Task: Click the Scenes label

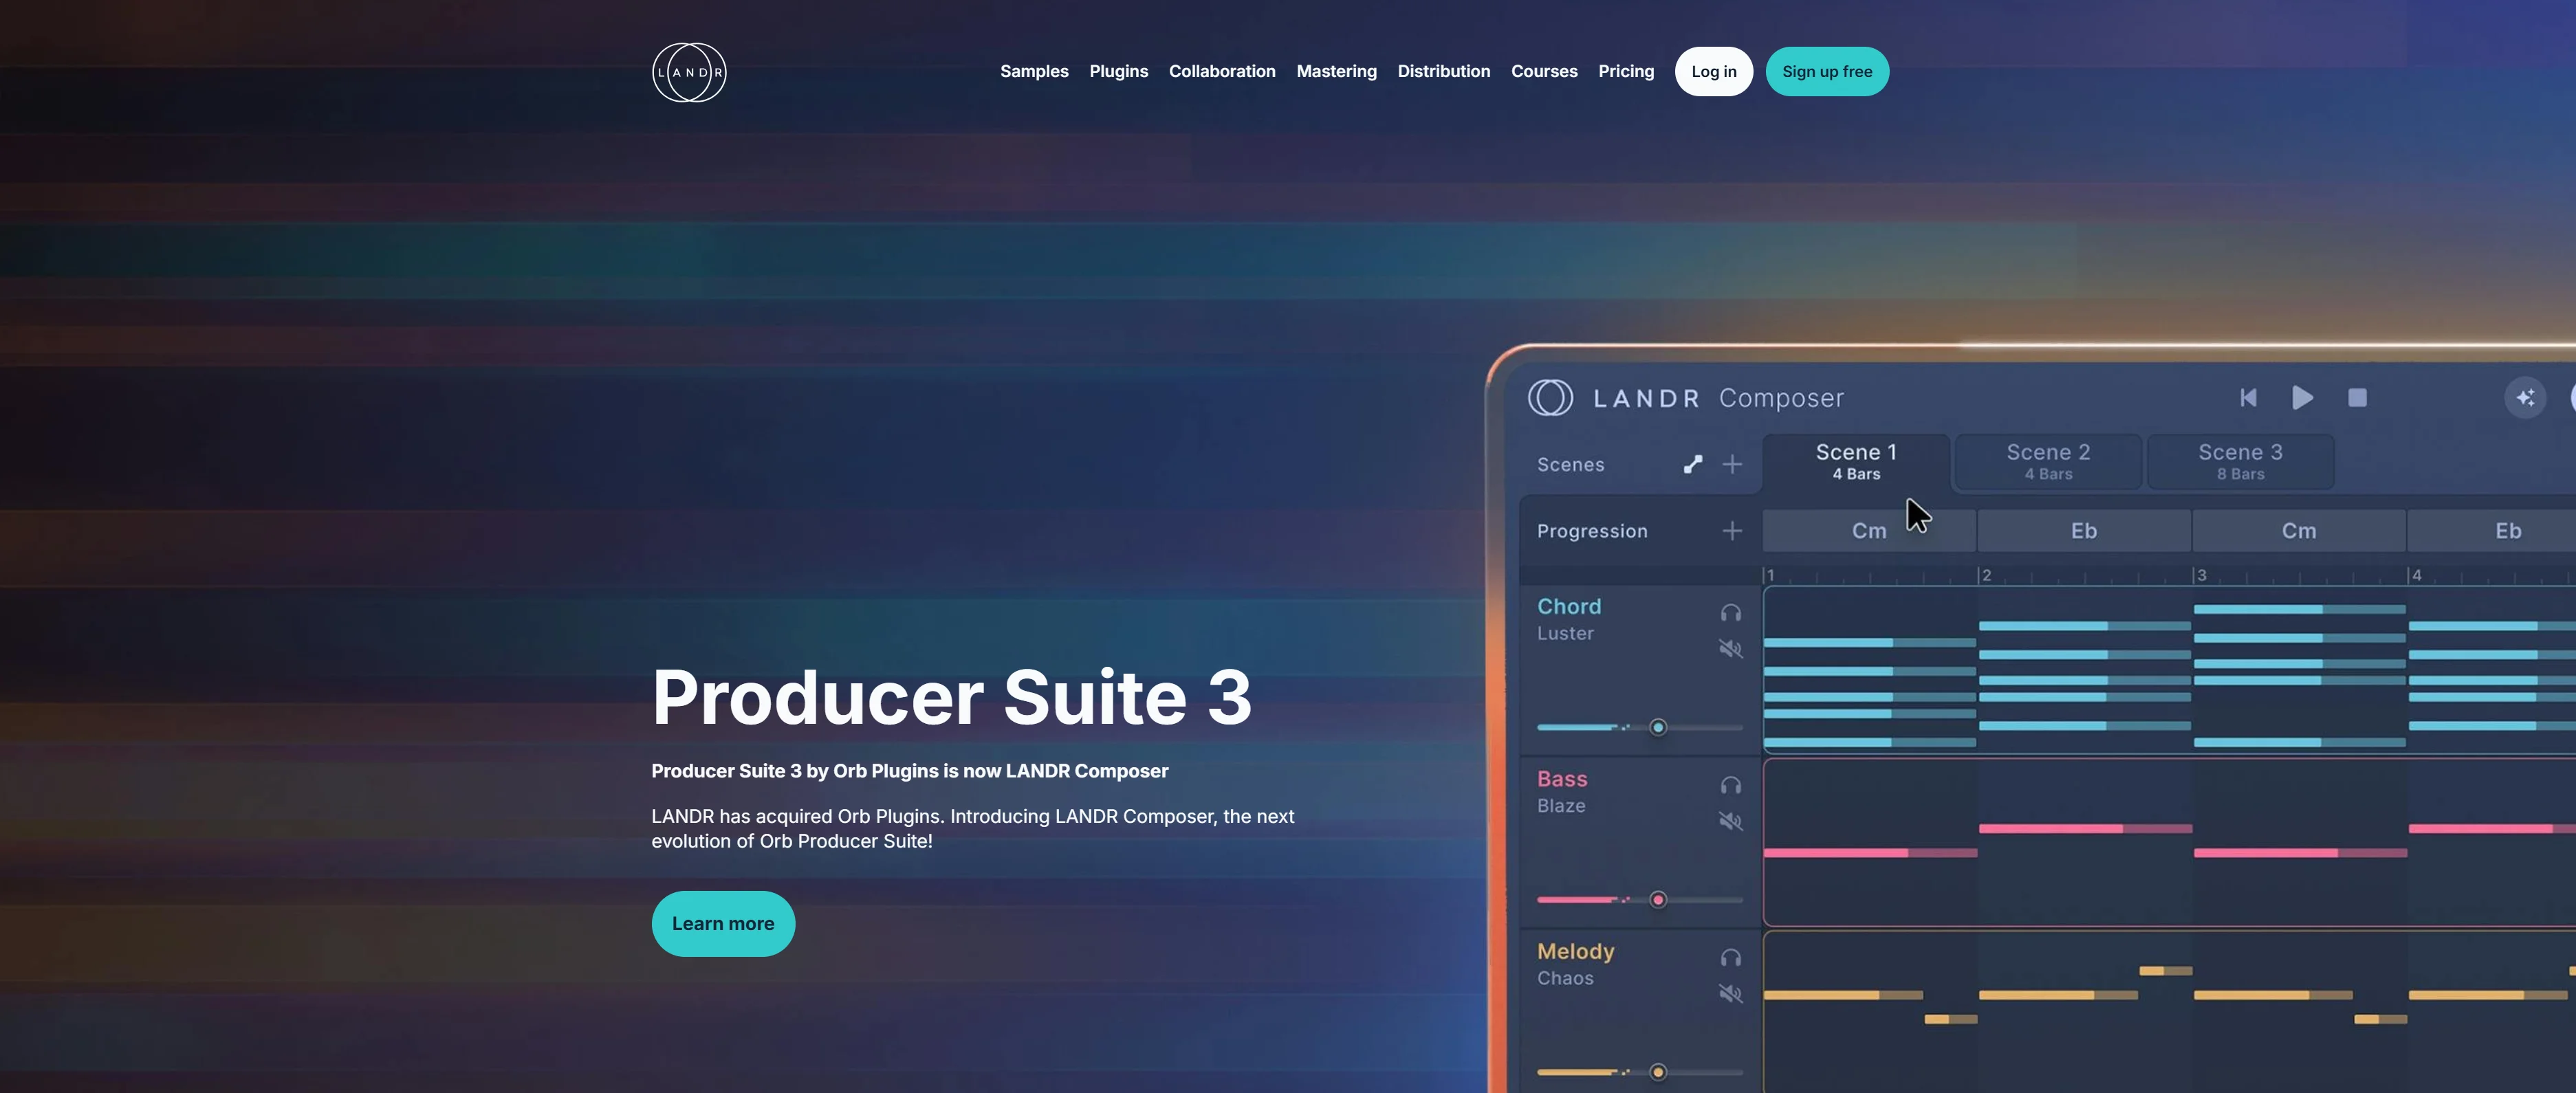Action: pos(1570,465)
